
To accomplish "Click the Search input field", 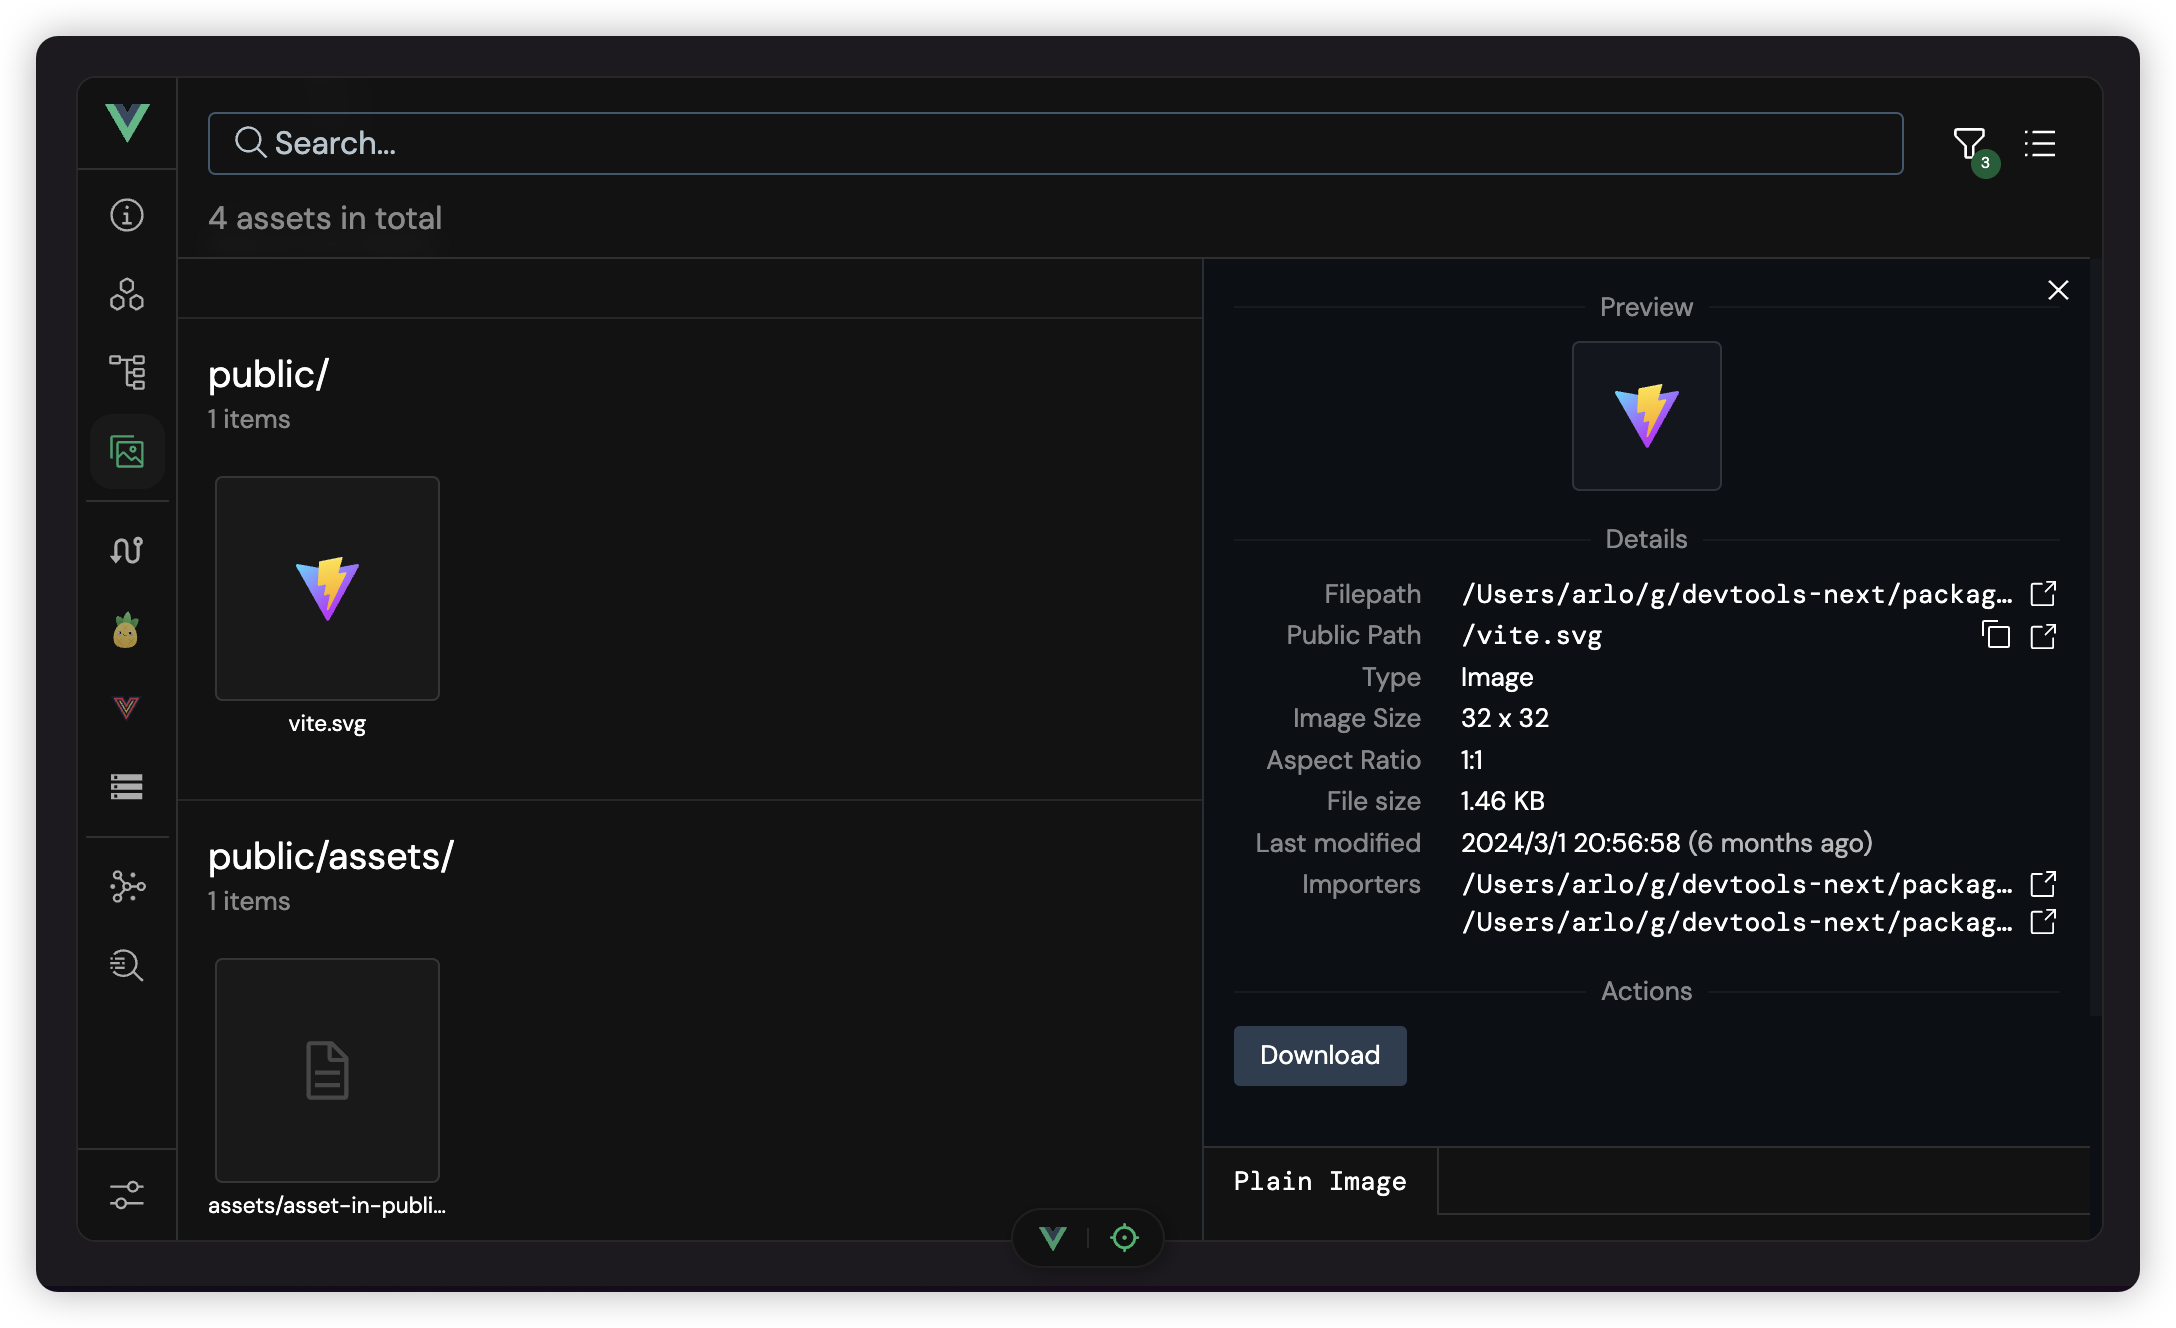I will tap(1055, 144).
